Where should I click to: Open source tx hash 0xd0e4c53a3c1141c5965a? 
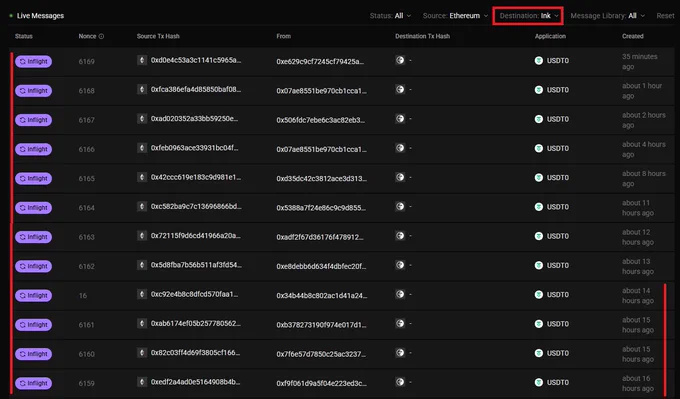click(x=196, y=60)
